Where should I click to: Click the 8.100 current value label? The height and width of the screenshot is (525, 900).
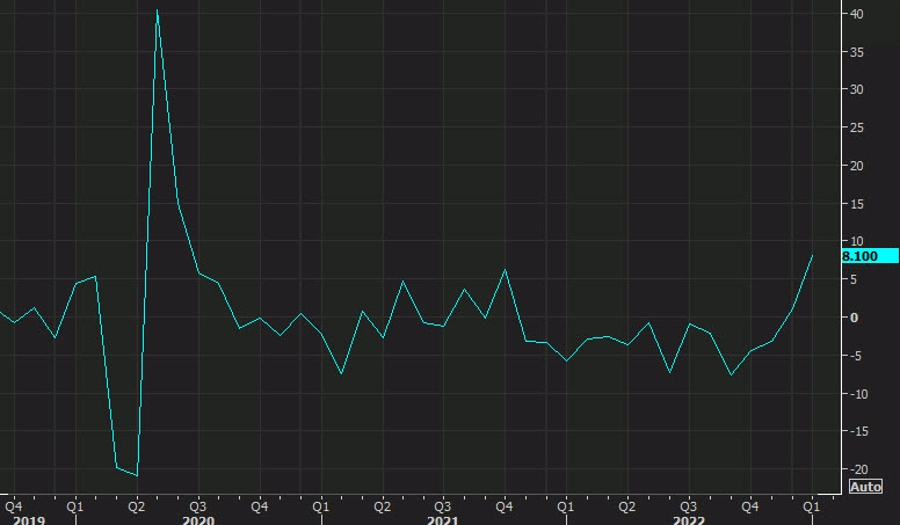coord(861,256)
